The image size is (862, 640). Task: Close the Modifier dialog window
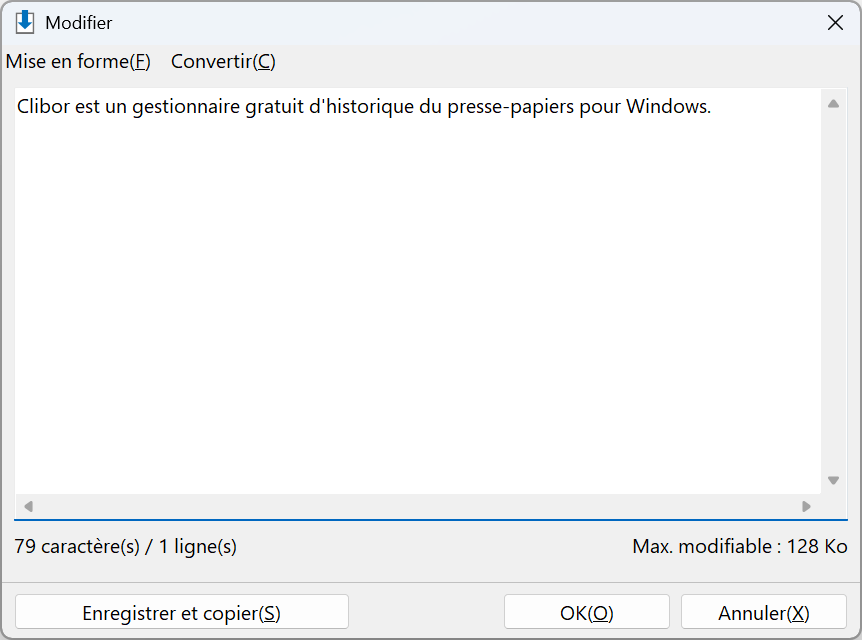[x=835, y=23]
